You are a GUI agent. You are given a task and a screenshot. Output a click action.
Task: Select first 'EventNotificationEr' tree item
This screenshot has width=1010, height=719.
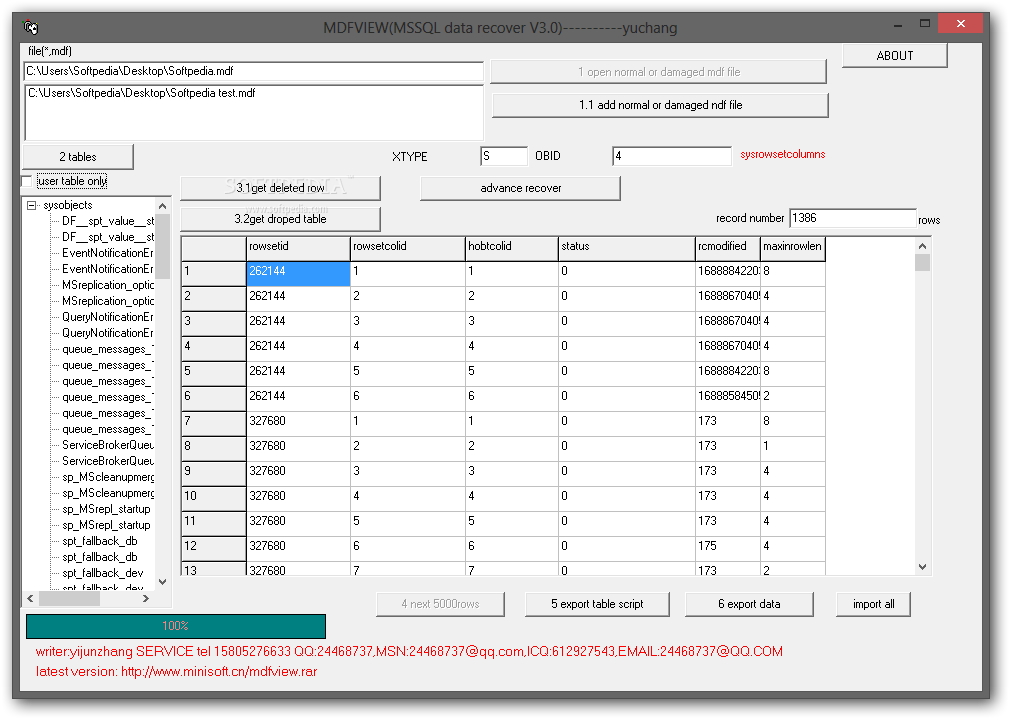[x=108, y=253]
